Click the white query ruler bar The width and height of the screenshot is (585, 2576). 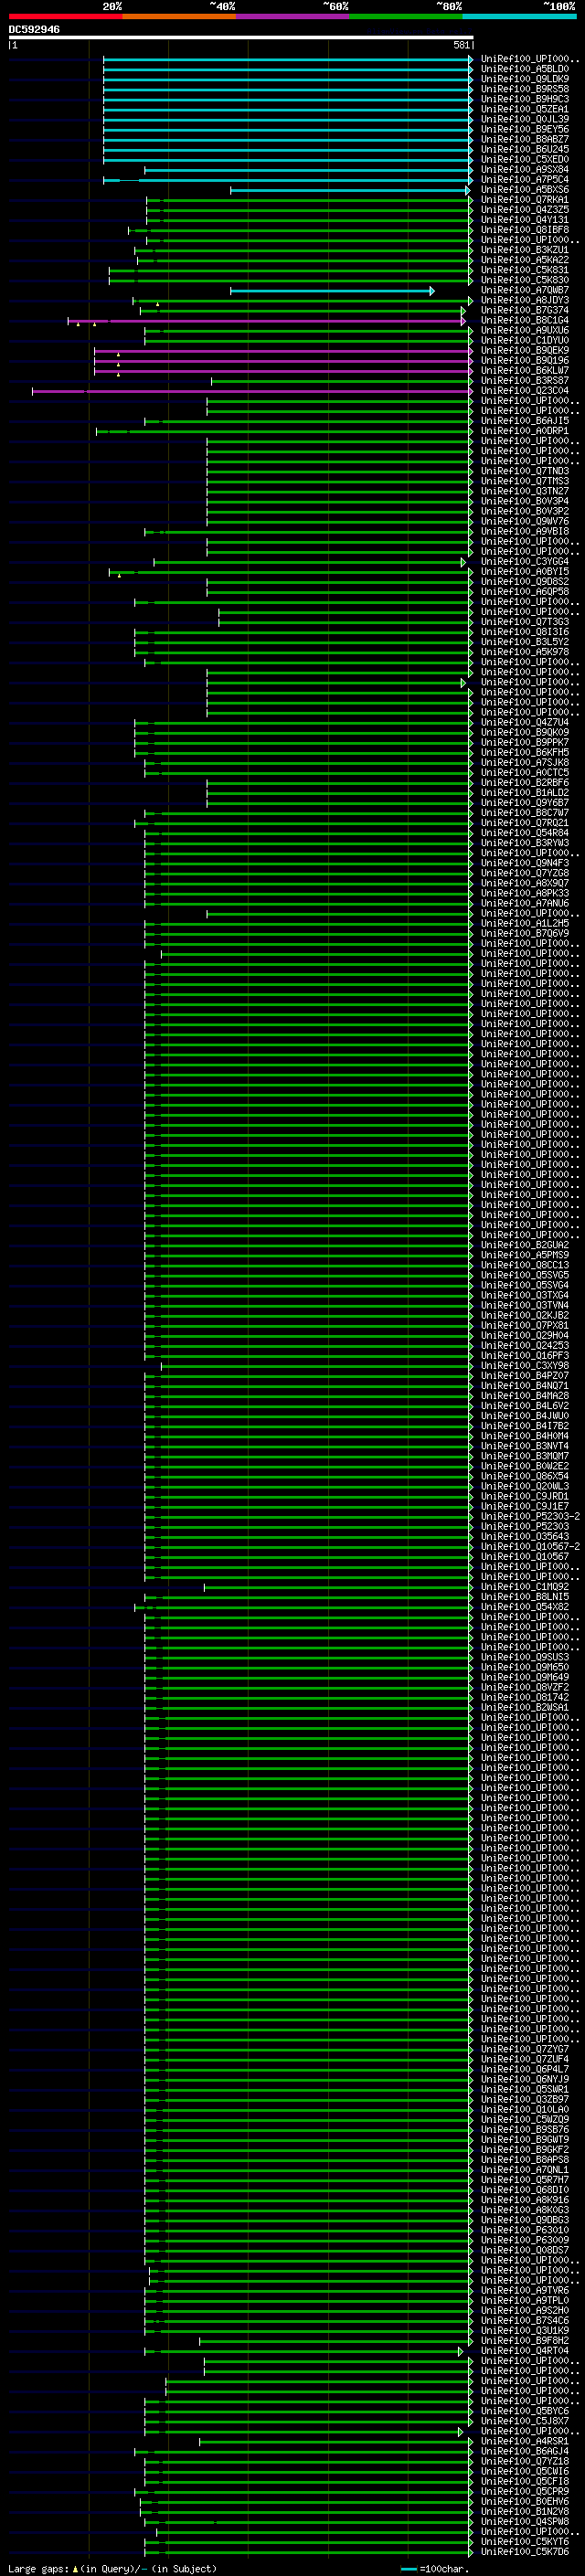click(241, 38)
